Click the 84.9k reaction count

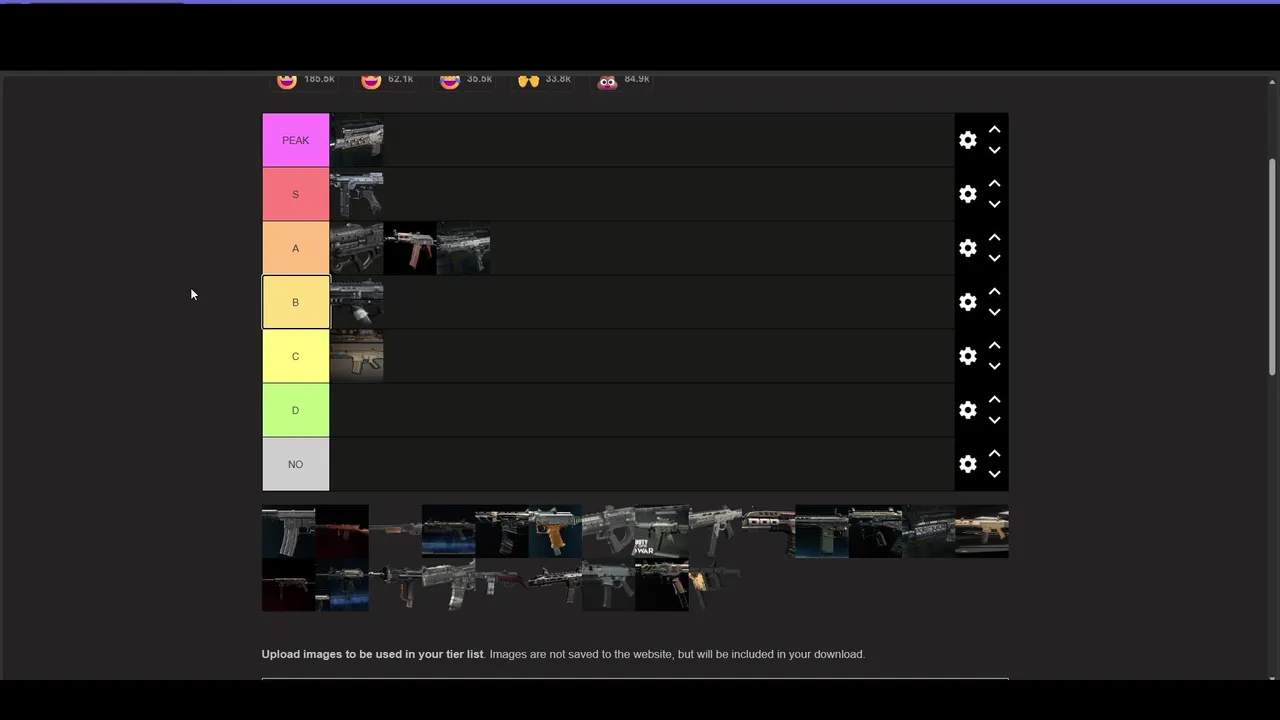click(x=637, y=79)
